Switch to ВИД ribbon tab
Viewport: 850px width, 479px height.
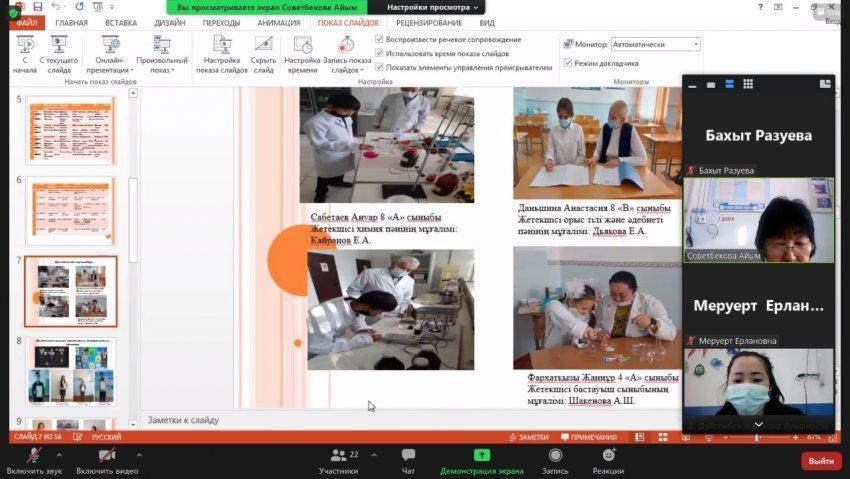pos(487,23)
